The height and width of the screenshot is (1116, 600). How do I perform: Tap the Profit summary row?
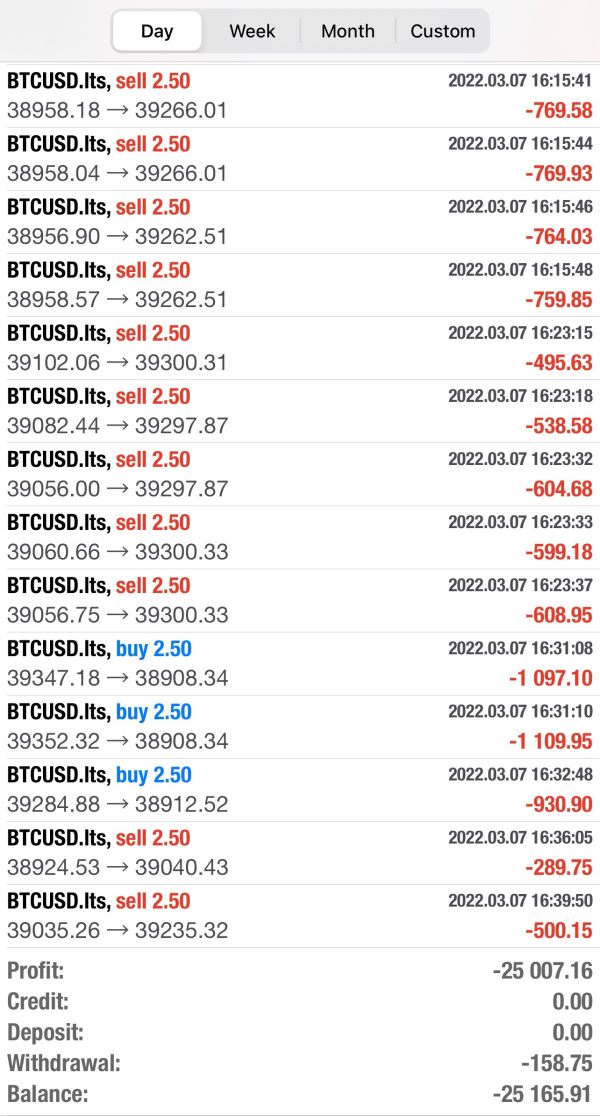click(300, 970)
